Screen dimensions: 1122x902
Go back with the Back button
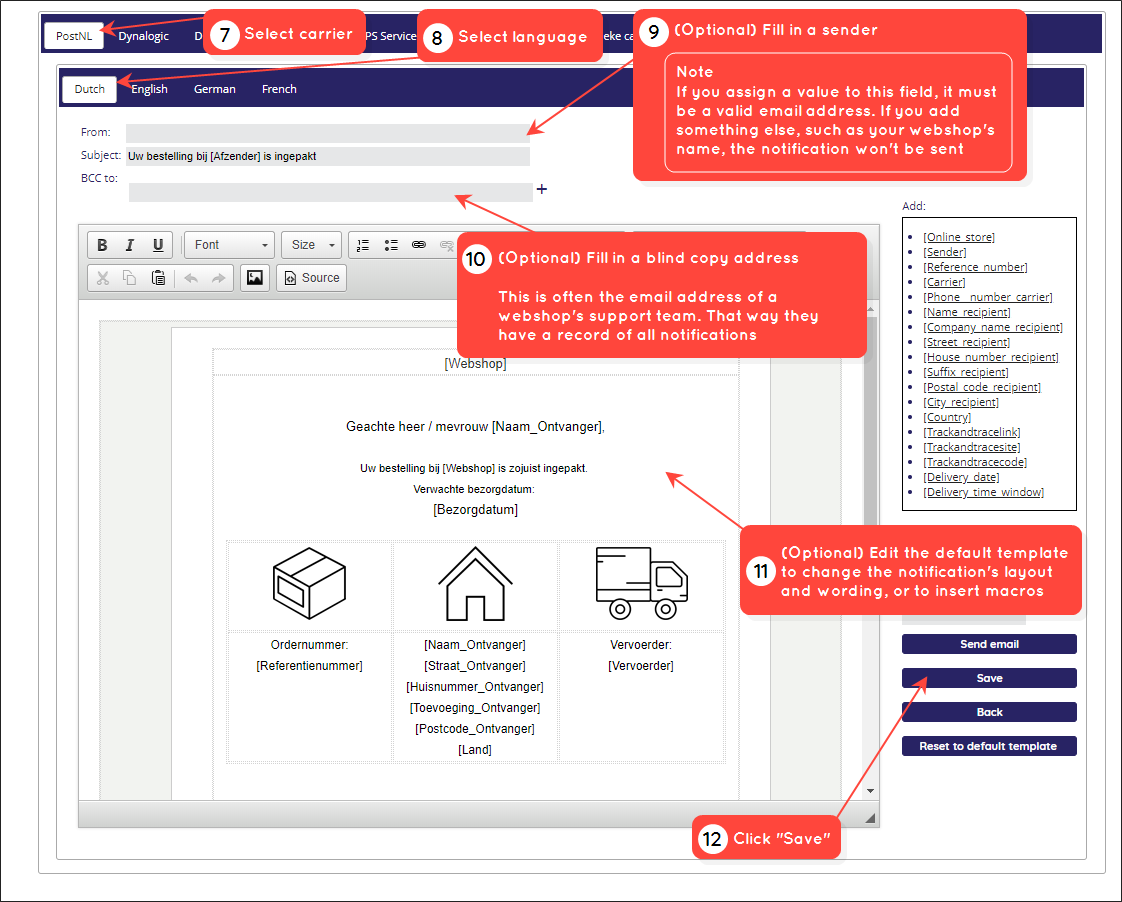(989, 712)
